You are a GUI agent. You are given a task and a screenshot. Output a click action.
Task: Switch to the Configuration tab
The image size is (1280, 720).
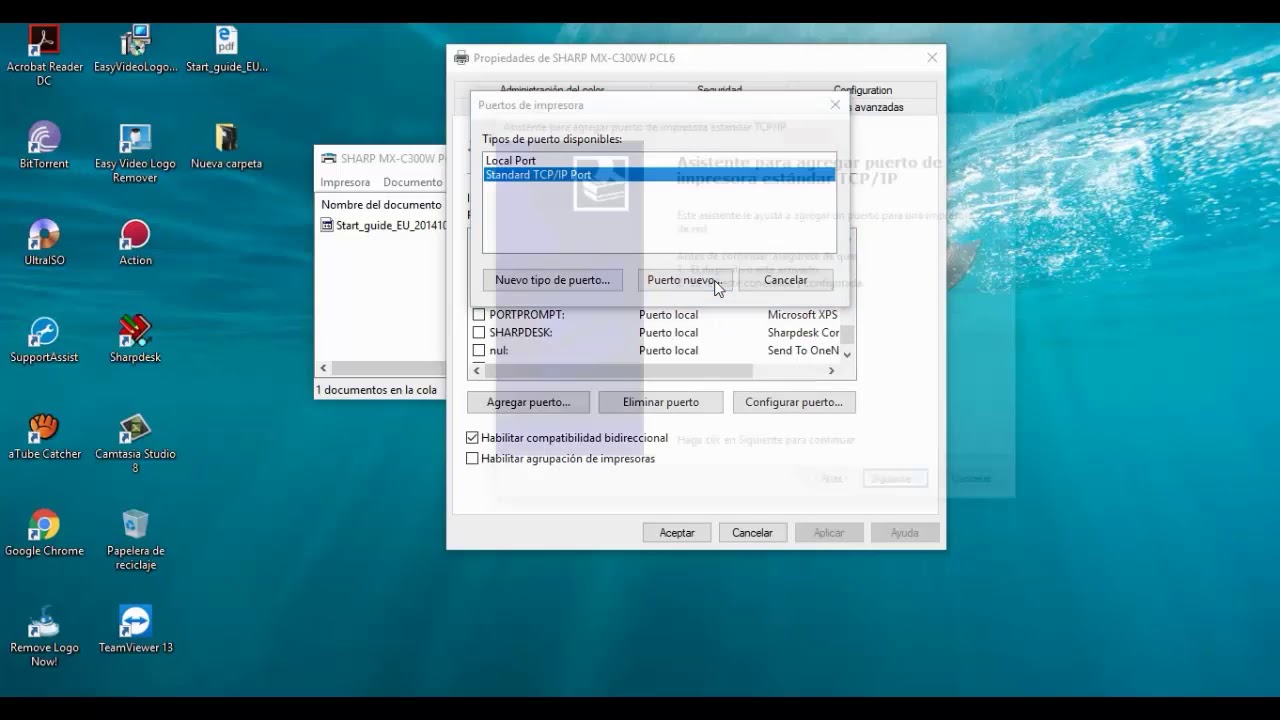(863, 90)
